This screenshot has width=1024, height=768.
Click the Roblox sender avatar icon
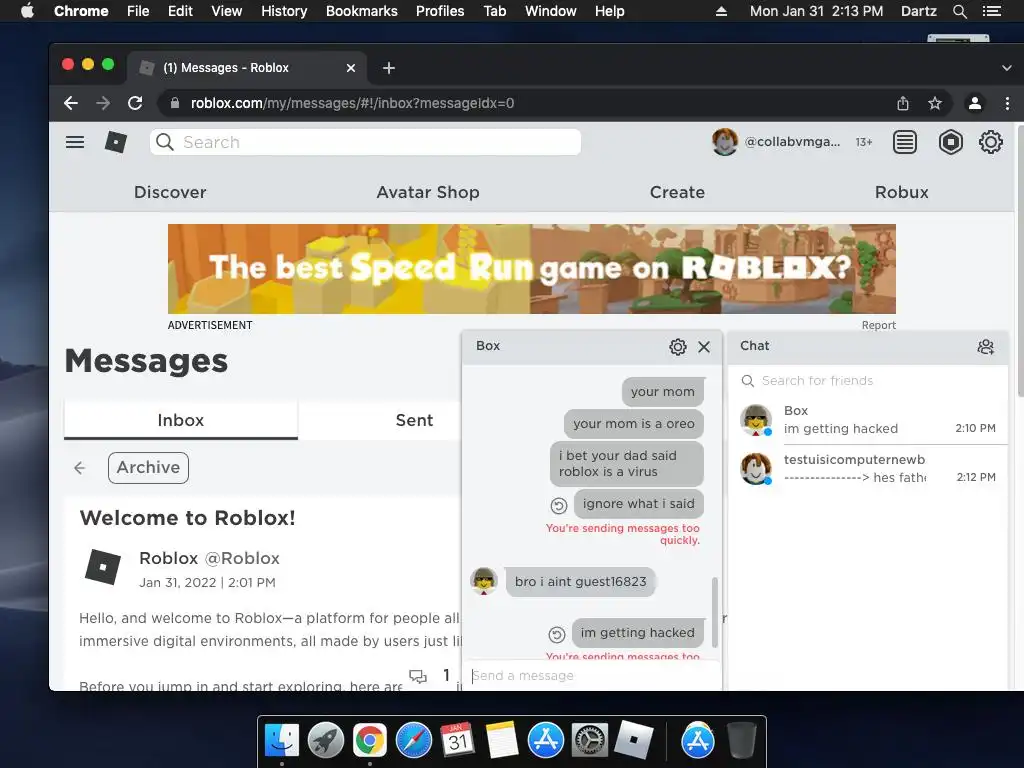(x=103, y=567)
